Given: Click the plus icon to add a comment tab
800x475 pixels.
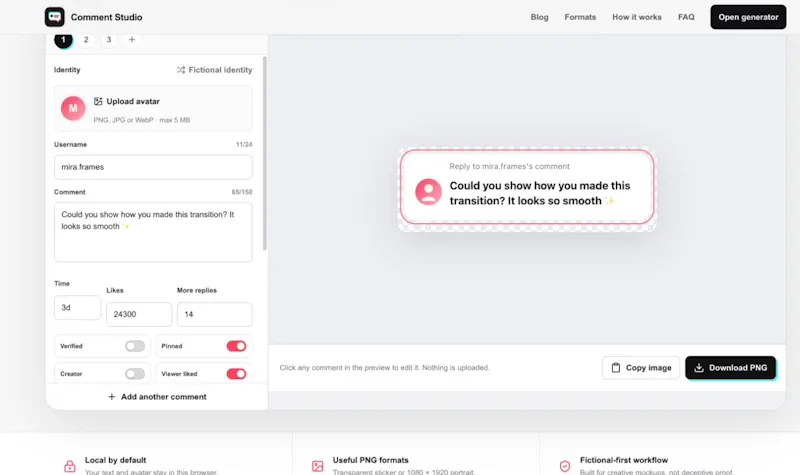Looking at the screenshot, I should click(132, 39).
